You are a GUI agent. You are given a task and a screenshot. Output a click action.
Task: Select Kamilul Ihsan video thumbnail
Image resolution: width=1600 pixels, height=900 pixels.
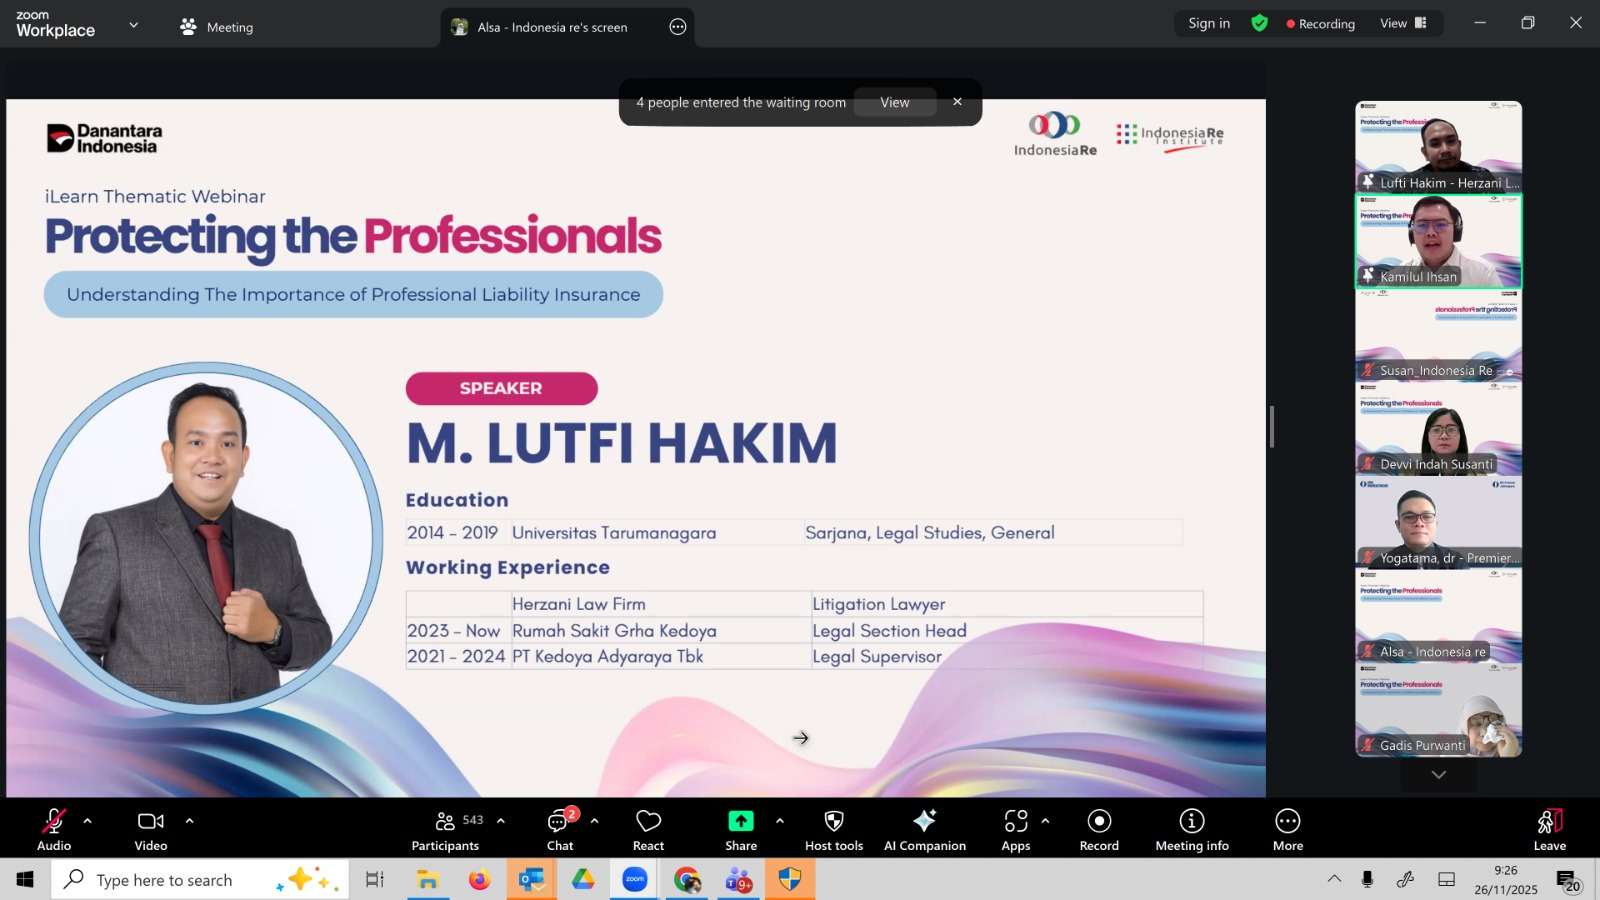(x=1438, y=241)
